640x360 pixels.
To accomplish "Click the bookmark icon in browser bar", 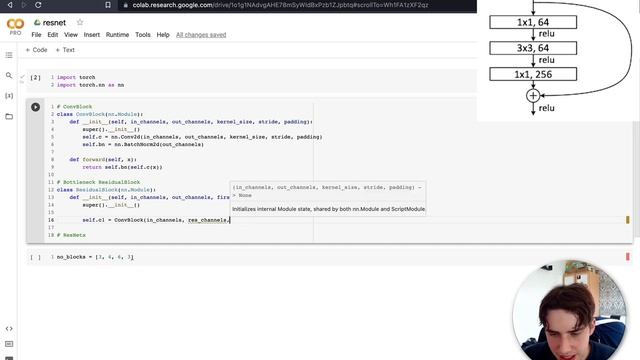I will [x=108, y=5].
